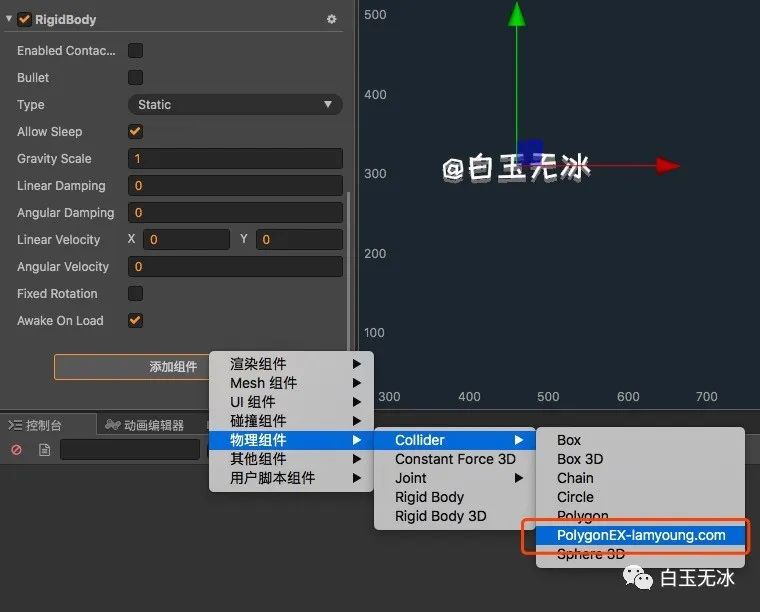Choose Constant Force 3D component
760x612 pixels.
point(455,459)
